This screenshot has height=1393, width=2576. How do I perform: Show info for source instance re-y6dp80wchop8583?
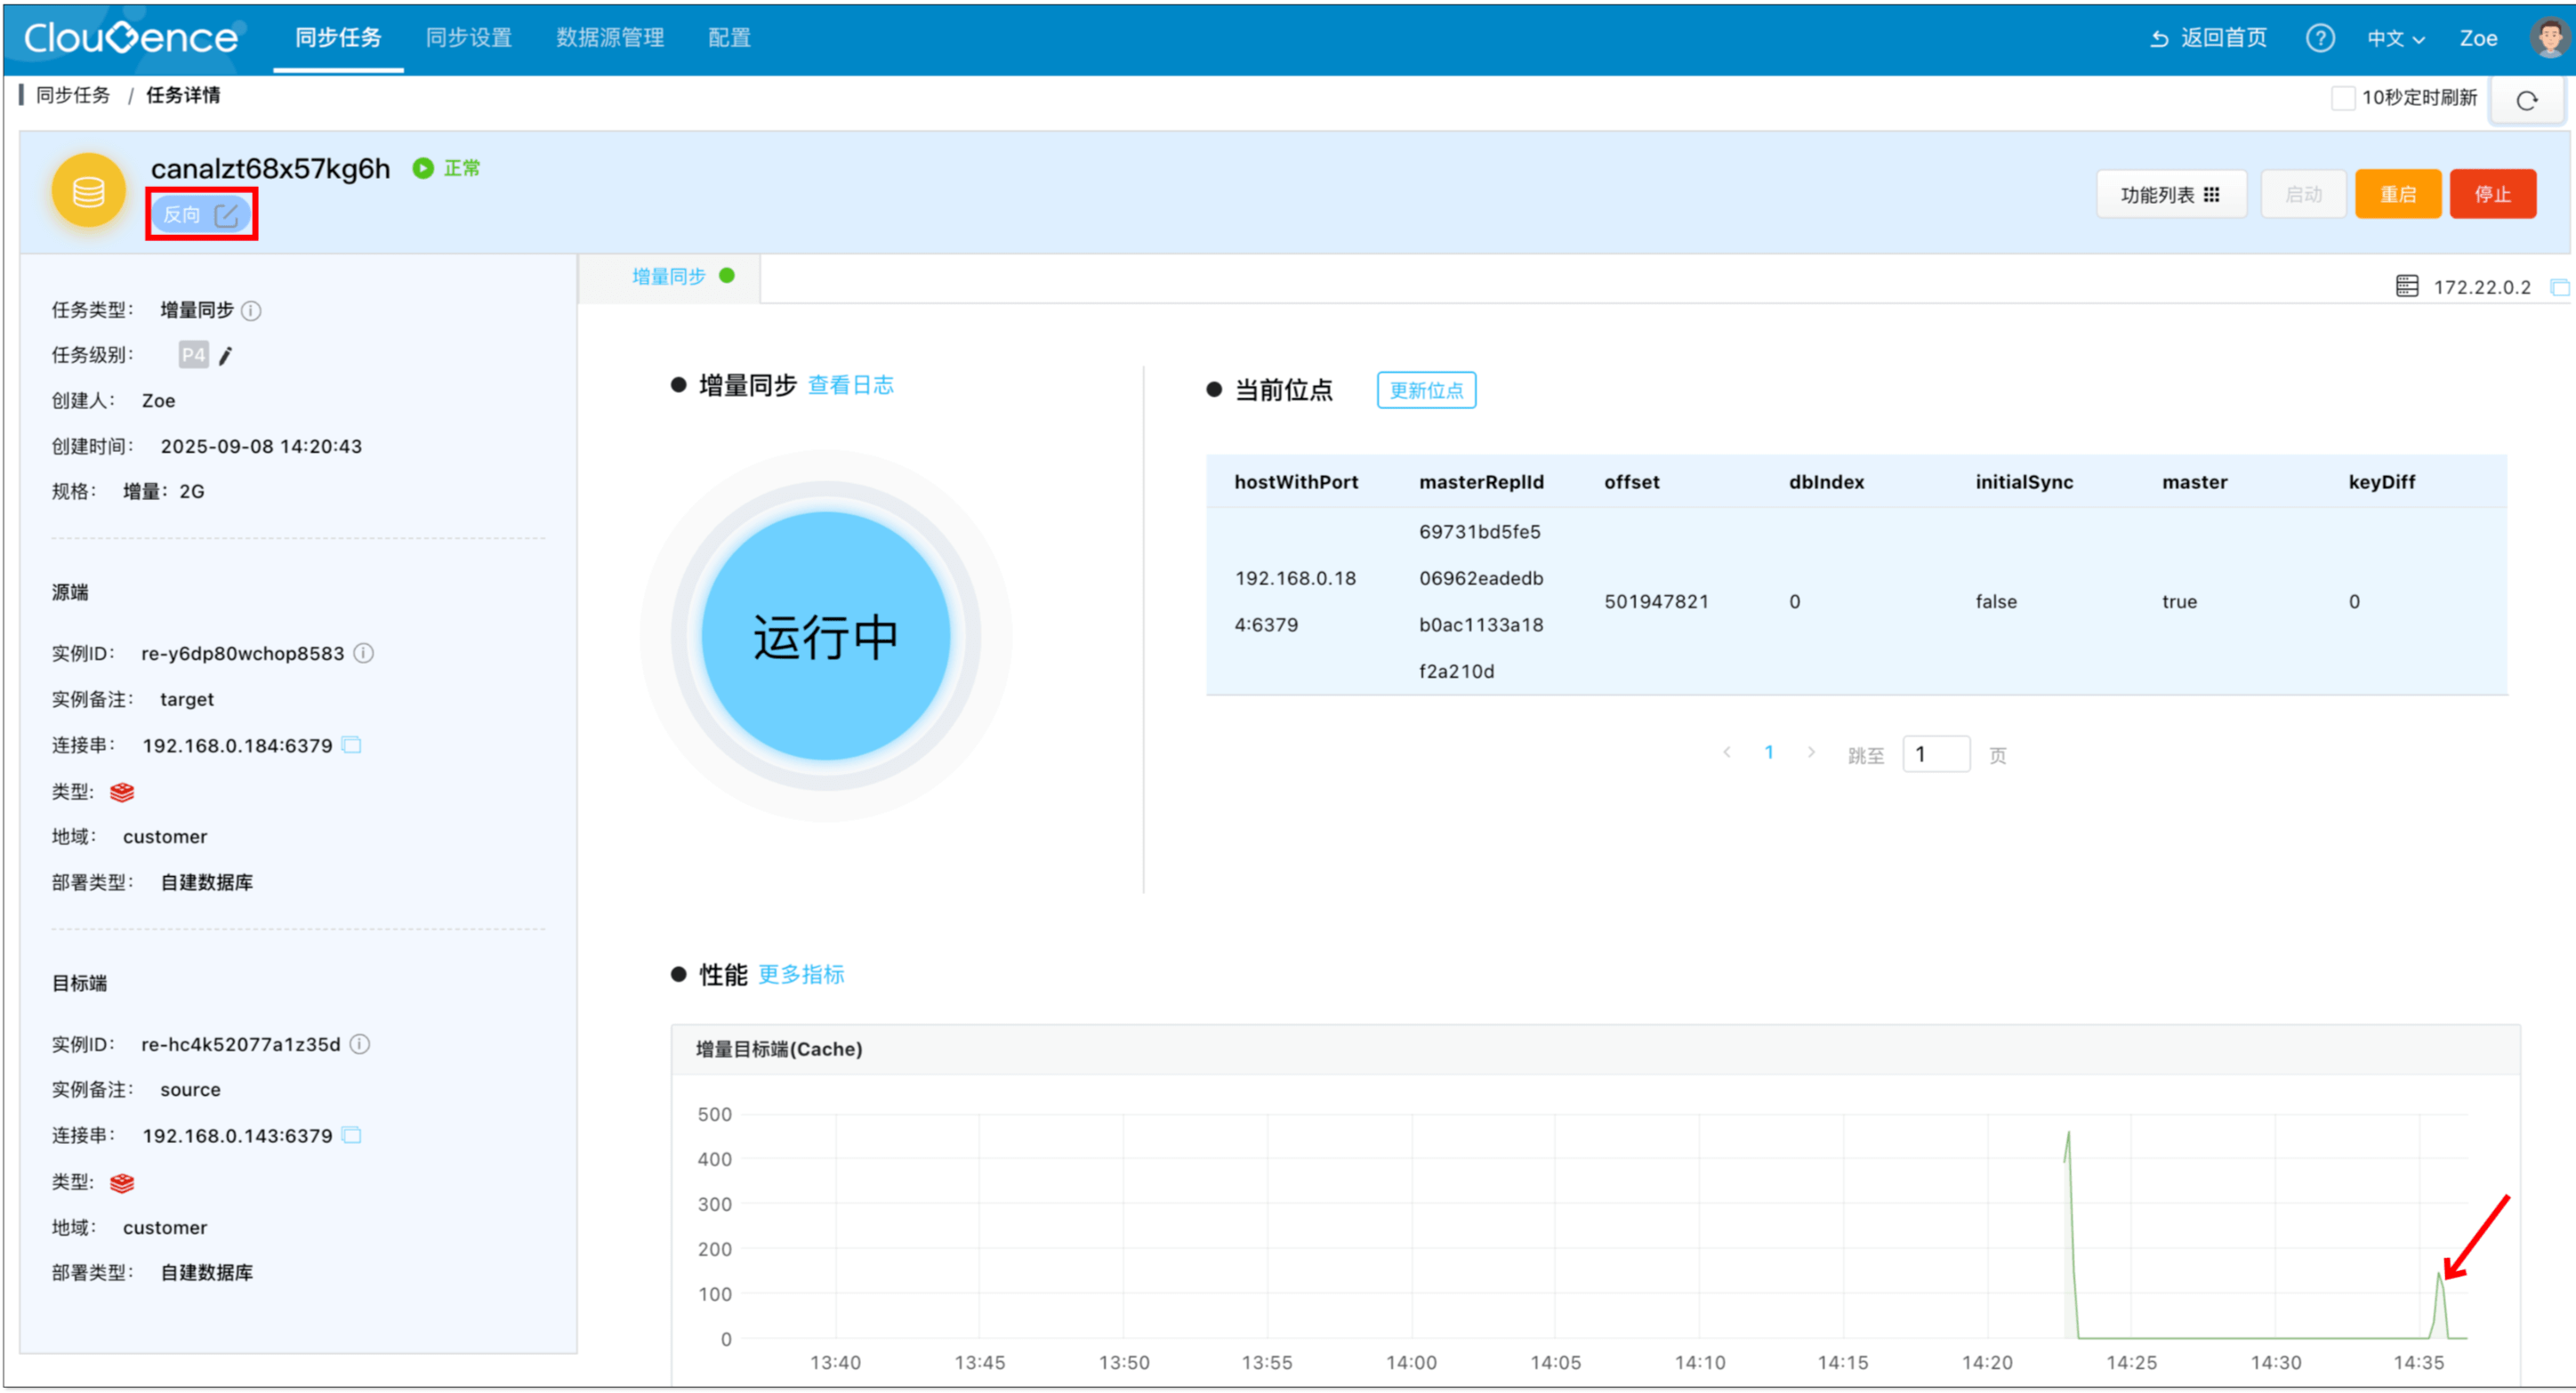click(x=365, y=653)
